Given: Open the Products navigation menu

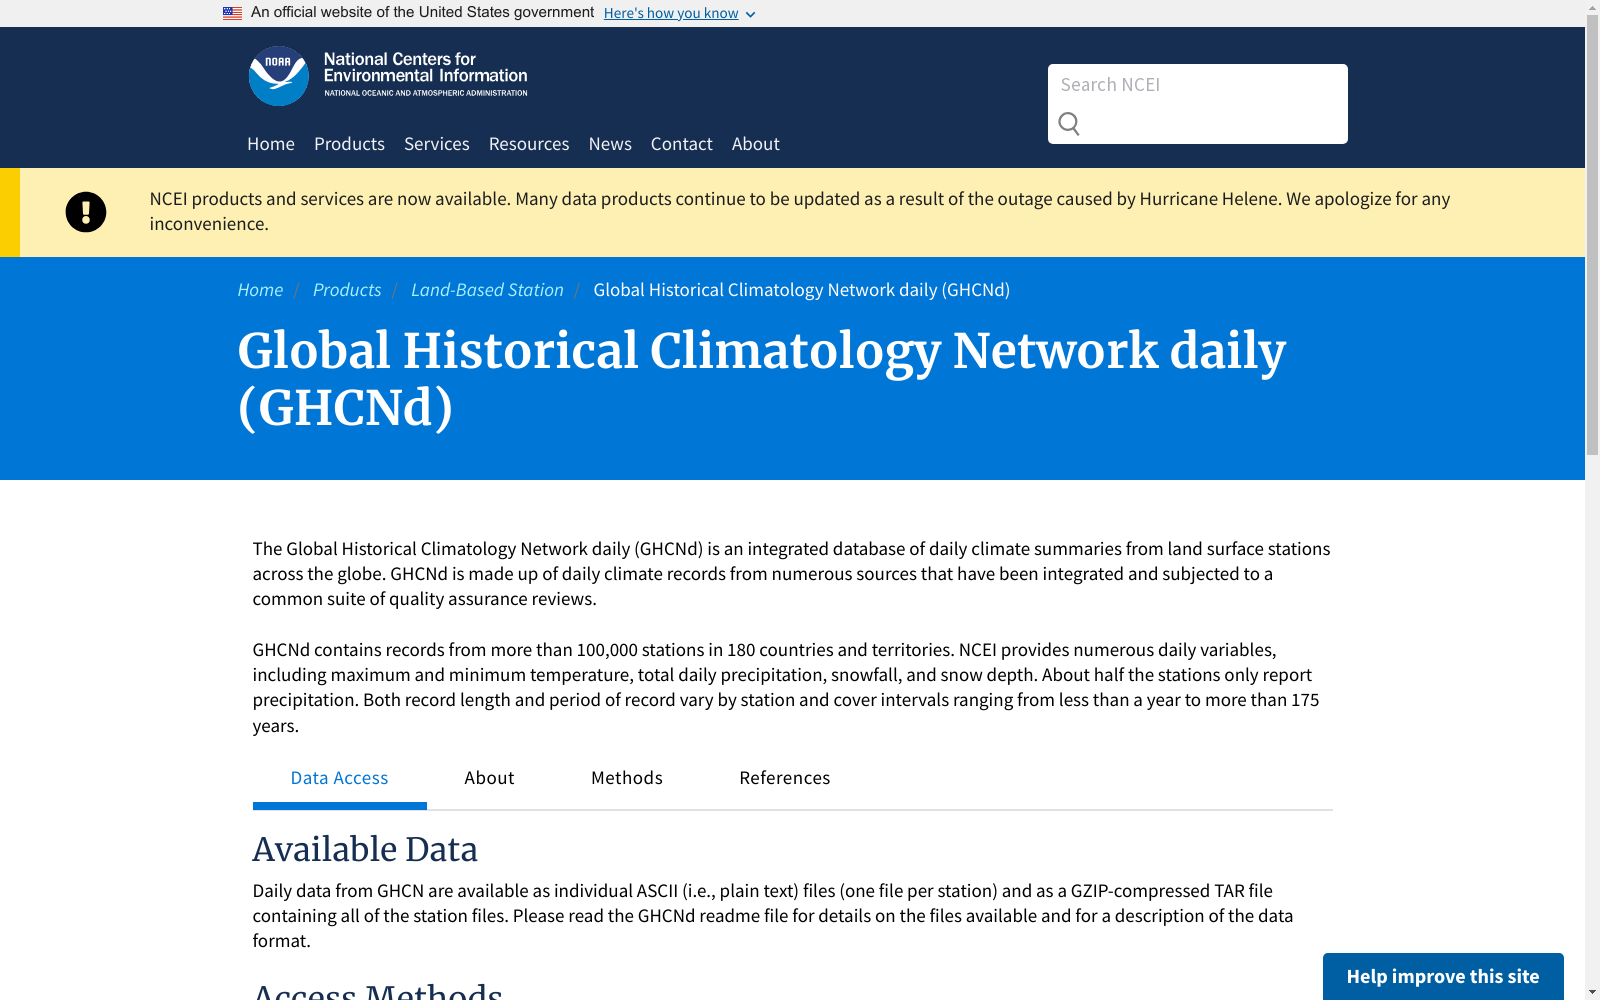Looking at the screenshot, I should [349, 143].
